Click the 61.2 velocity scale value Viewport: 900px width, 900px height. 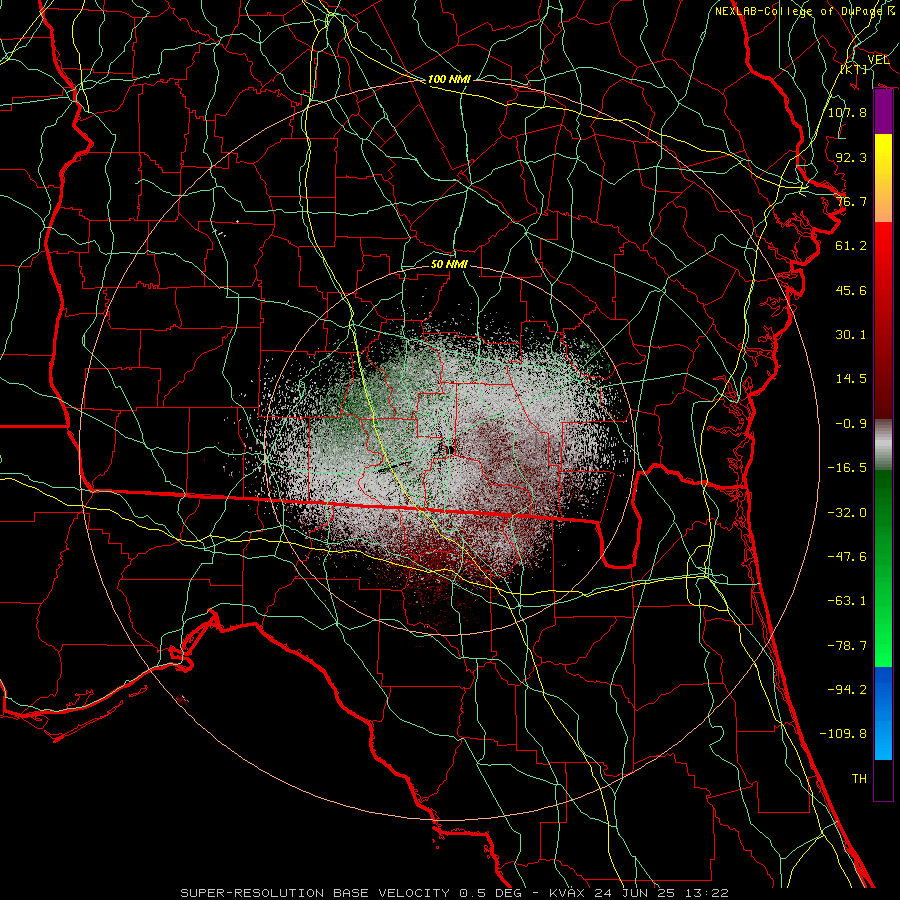click(x=851, y=246)
